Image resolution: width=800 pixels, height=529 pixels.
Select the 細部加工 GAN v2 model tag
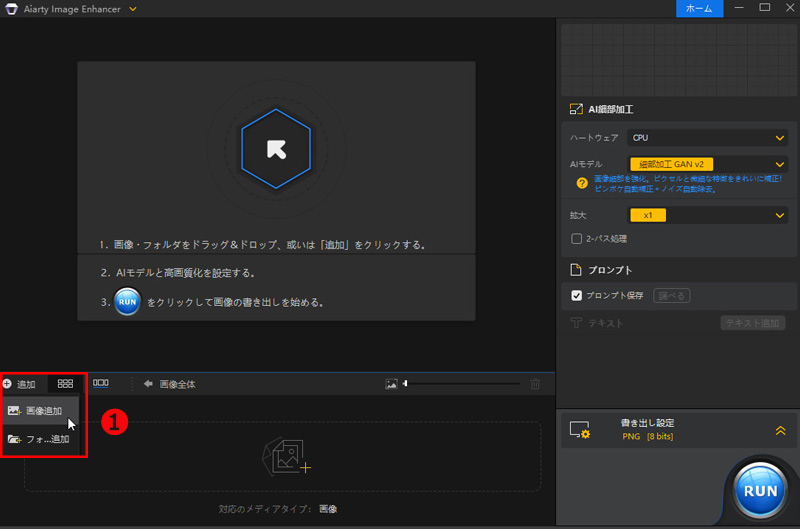click(x=671, y=164)
